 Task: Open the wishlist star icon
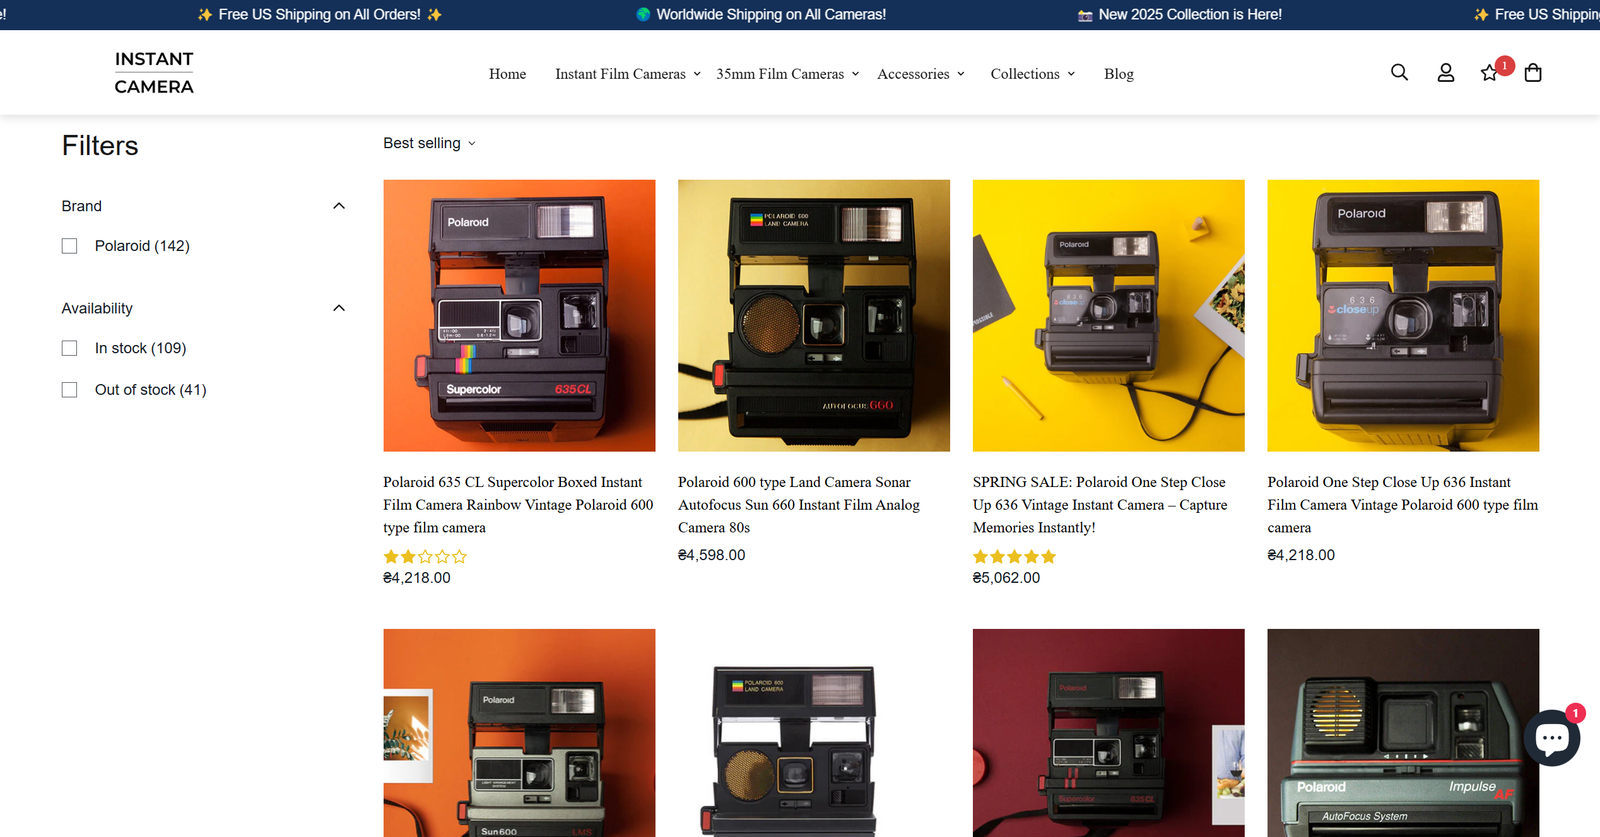(1489, 73)
